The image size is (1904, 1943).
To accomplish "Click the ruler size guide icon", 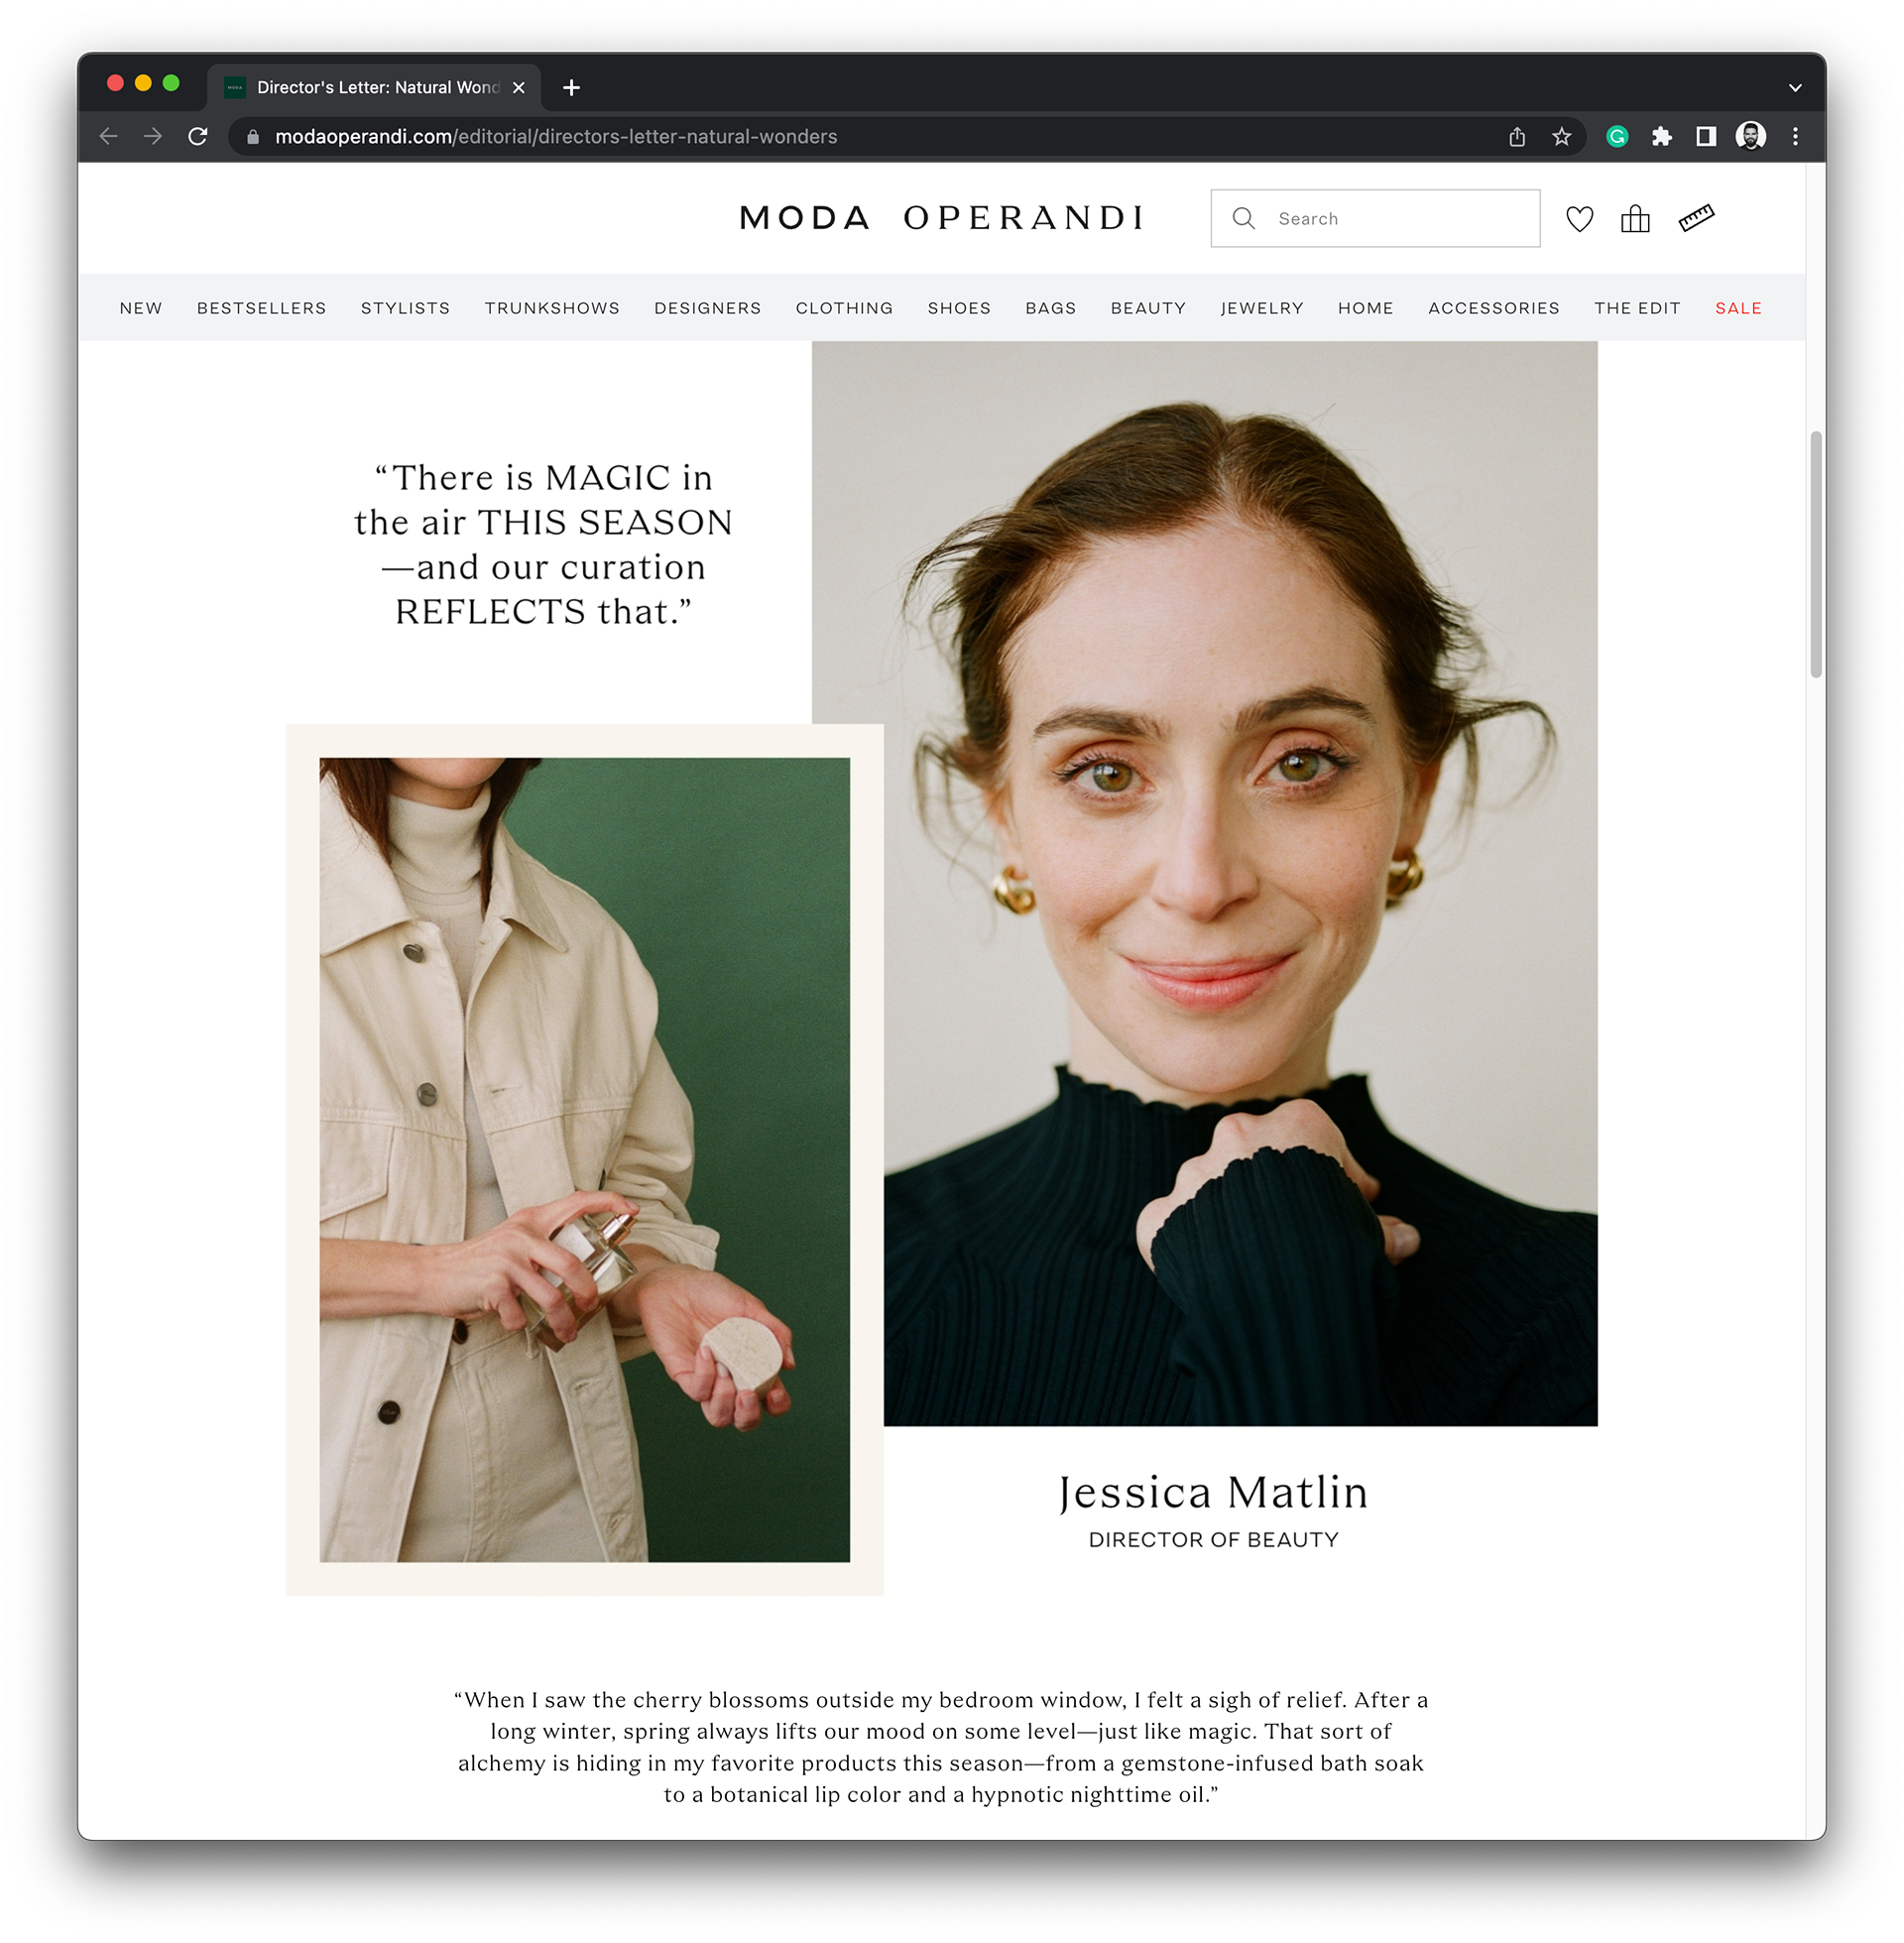I will pyautogui.click(x=1696, y=218).
